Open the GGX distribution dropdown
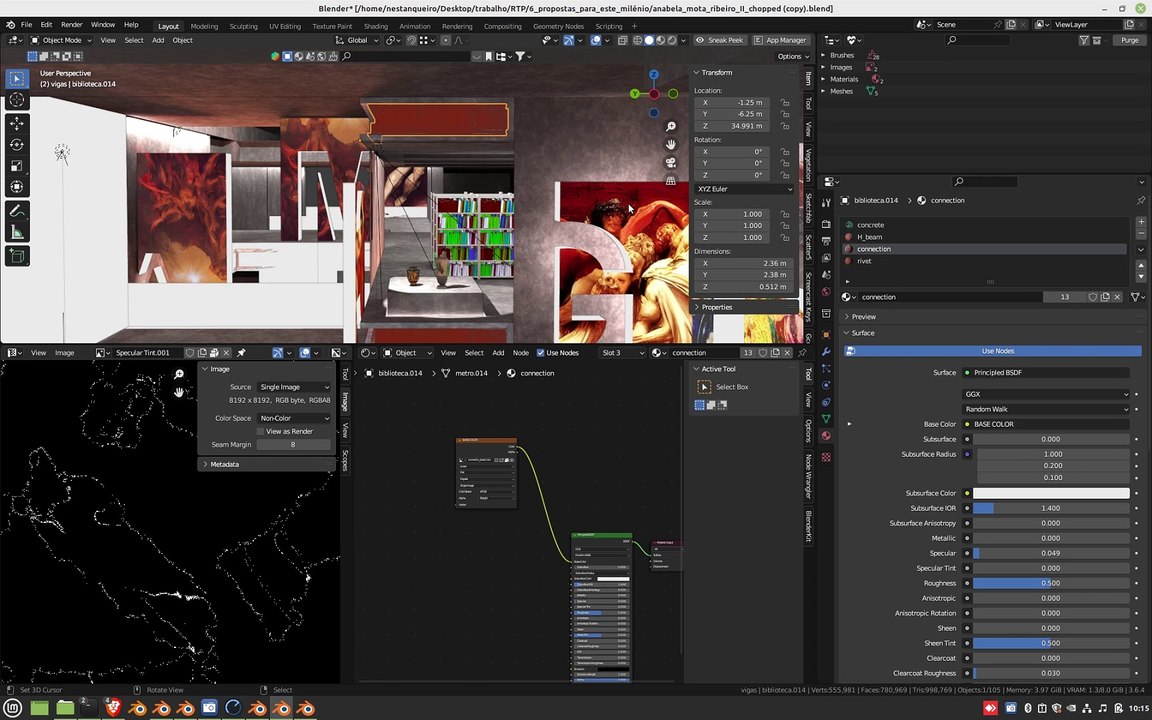 (1045, 395)
